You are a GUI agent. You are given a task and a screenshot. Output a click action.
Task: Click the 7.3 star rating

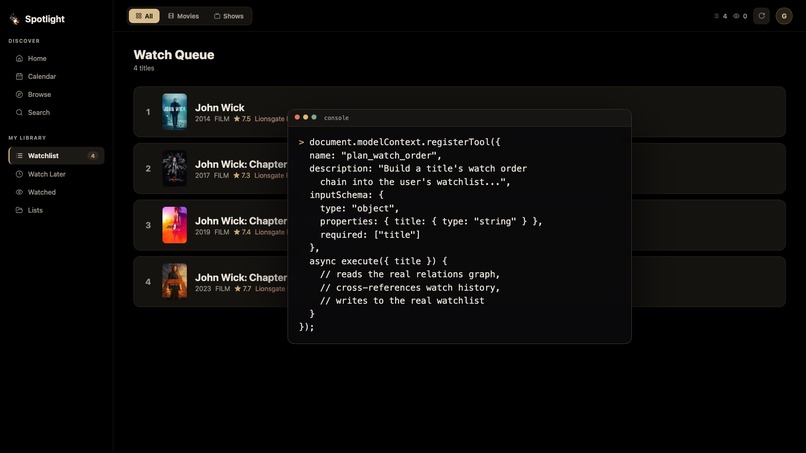pyautogui.click(x=242, y=175)
